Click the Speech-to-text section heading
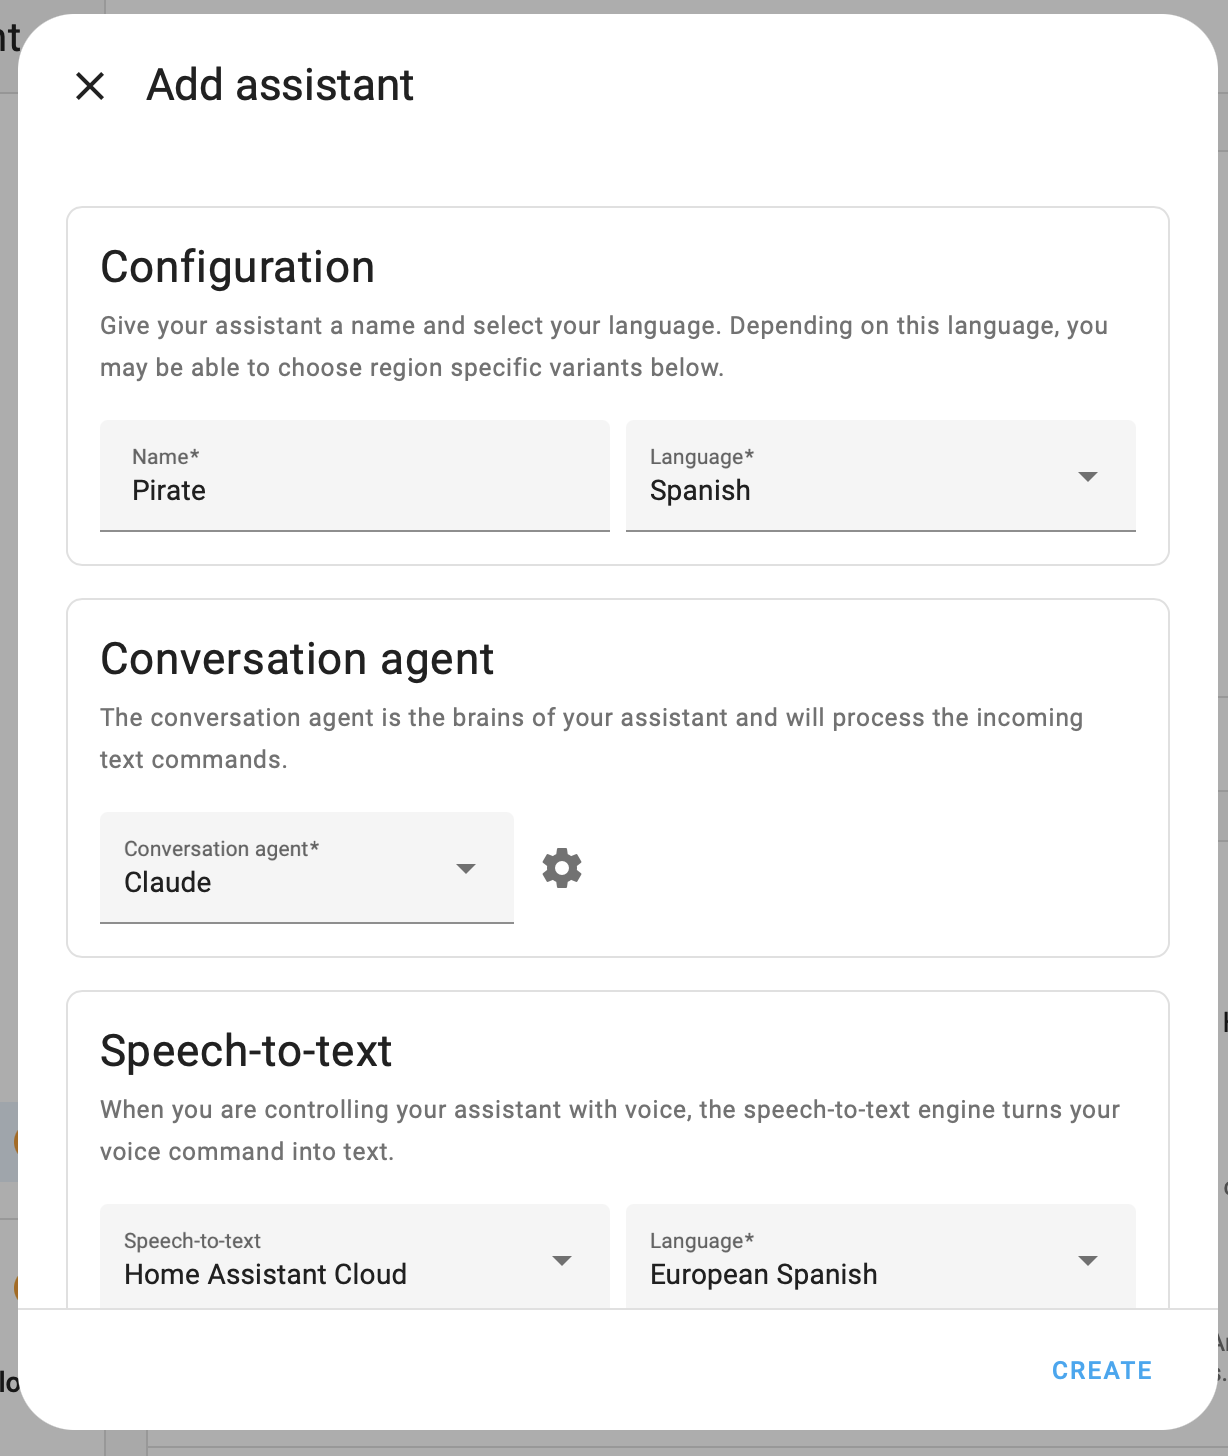The image size is (1228, 1456). coord(246,1051)
